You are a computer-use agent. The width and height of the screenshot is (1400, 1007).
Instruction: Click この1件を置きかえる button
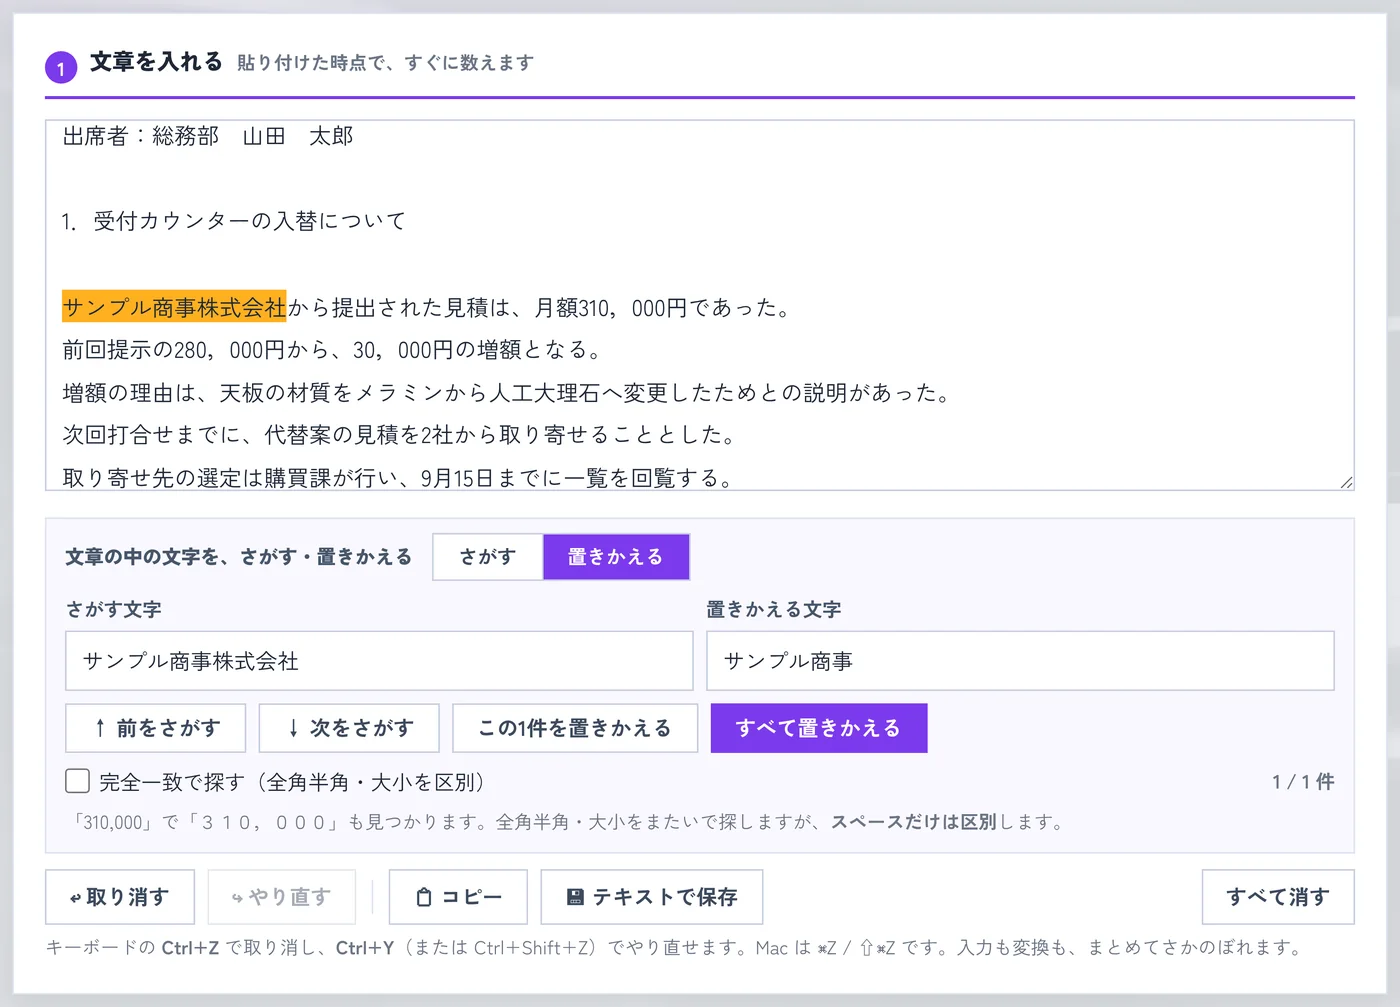[575, 728]
